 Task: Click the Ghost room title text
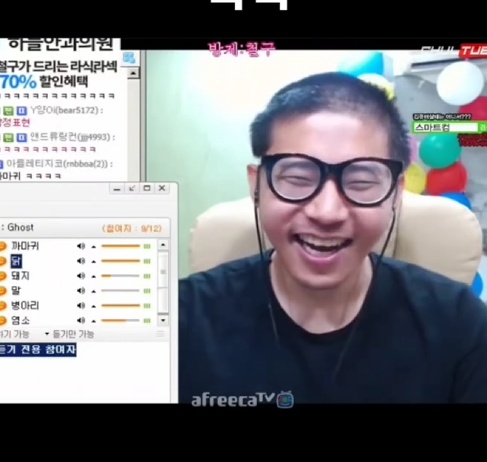point(20,227)
